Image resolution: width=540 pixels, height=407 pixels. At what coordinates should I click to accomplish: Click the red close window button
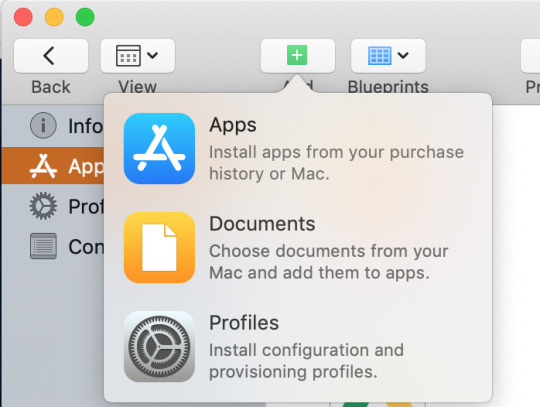click(23, 17)
